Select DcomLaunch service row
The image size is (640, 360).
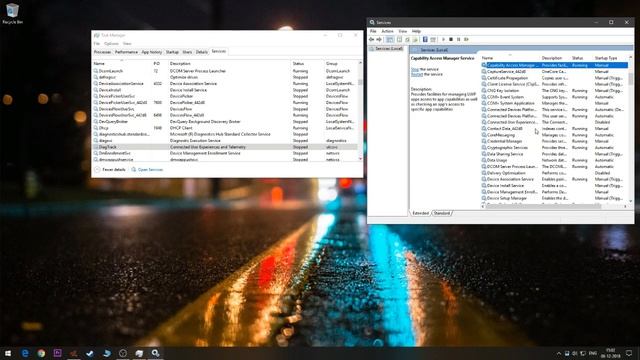point(225,71)
